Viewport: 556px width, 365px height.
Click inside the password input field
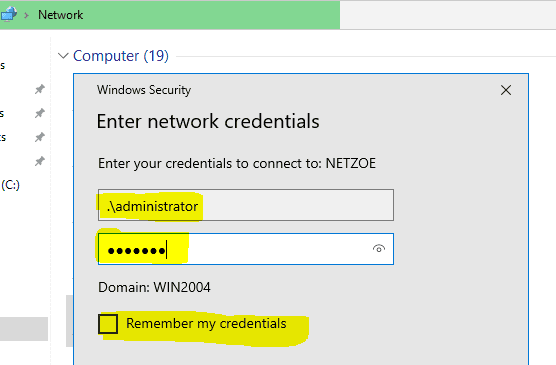(246, 249)
